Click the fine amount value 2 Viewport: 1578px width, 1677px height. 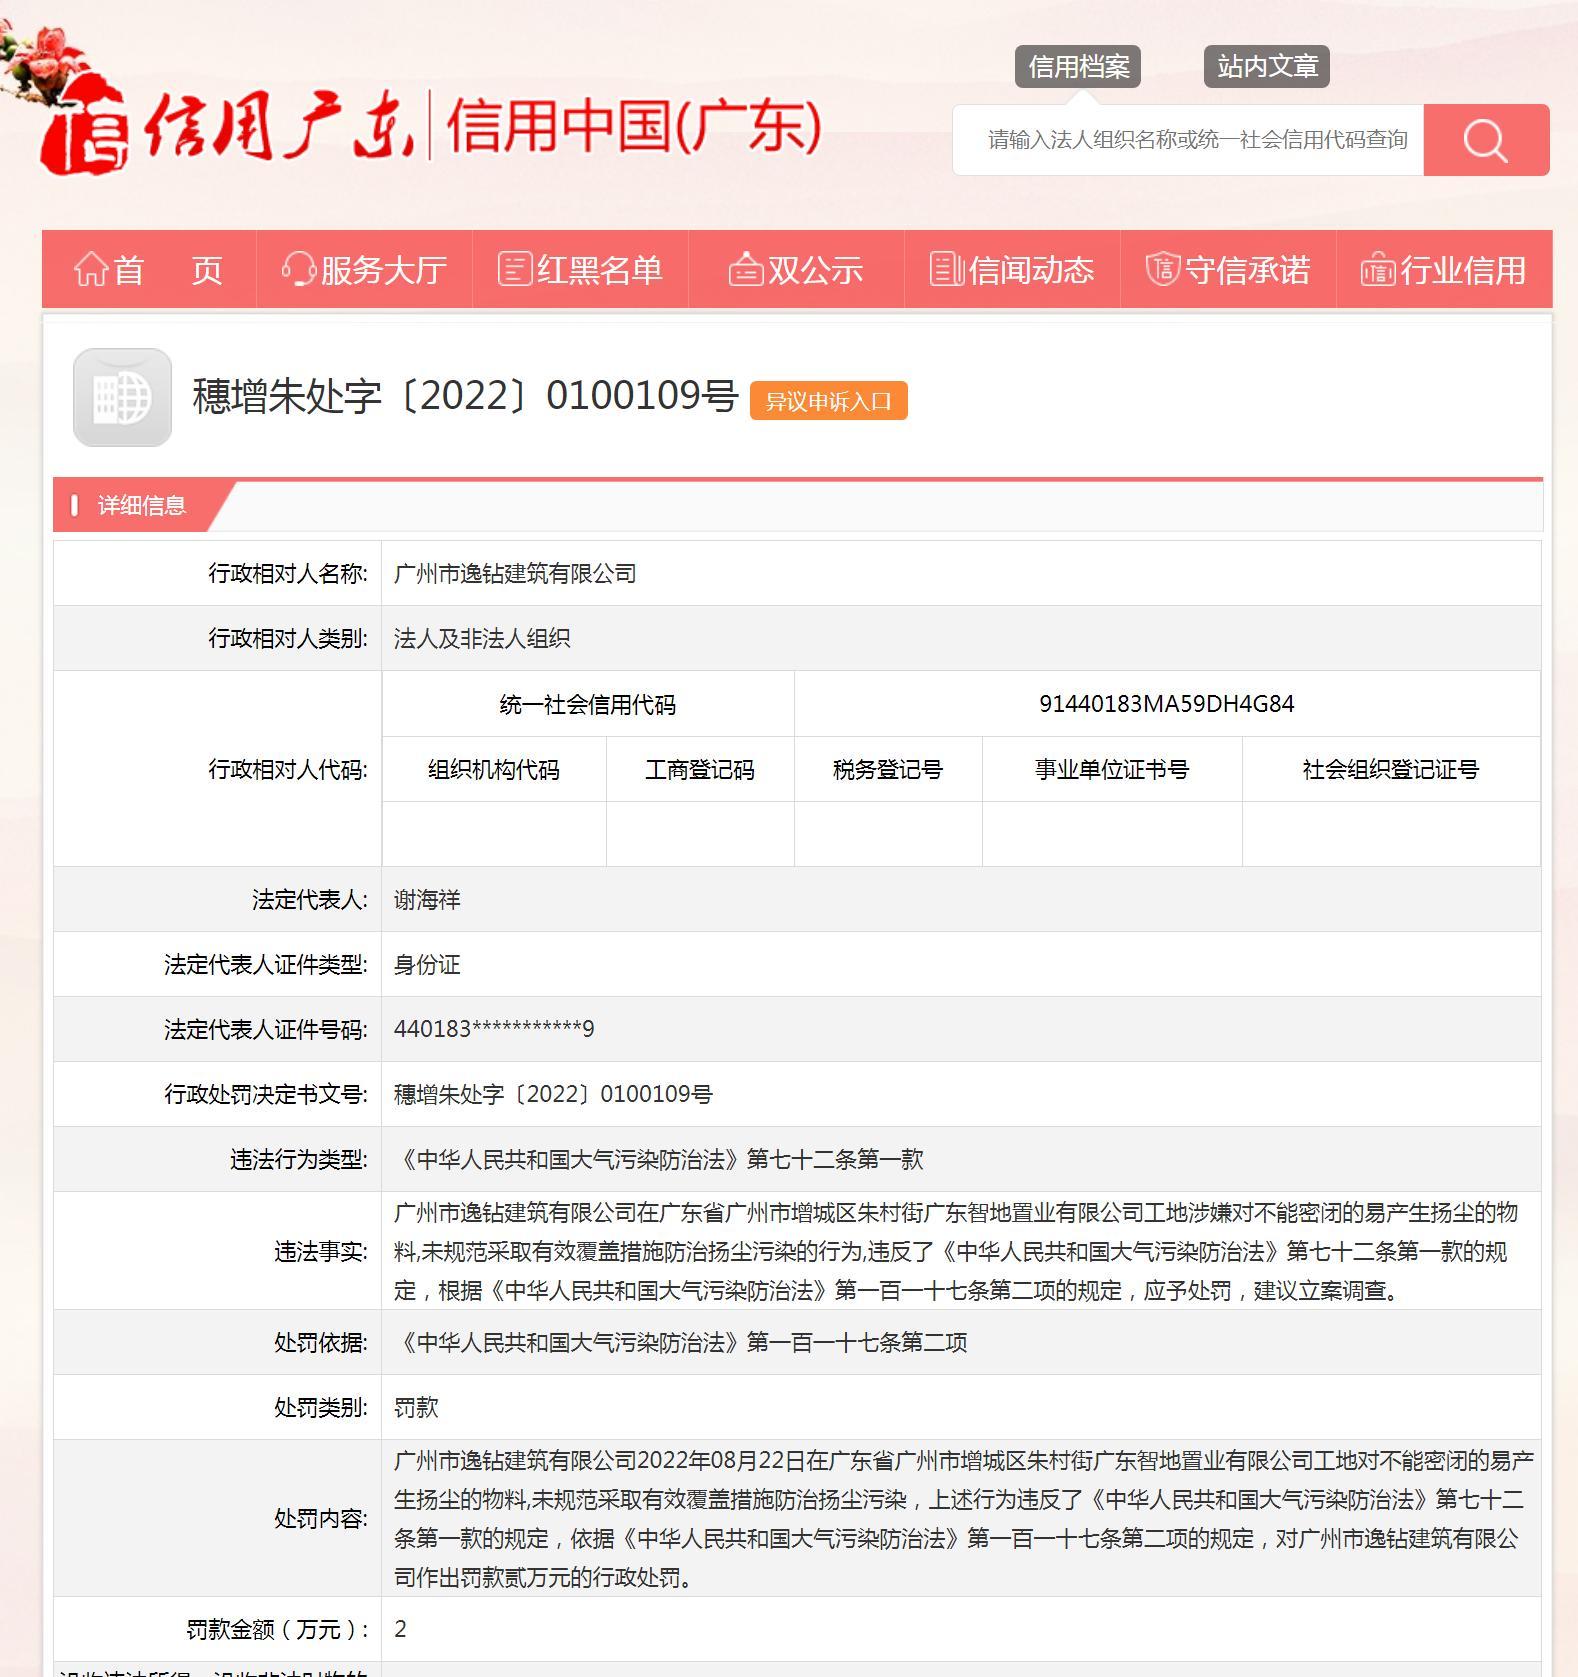point(400,1629)
